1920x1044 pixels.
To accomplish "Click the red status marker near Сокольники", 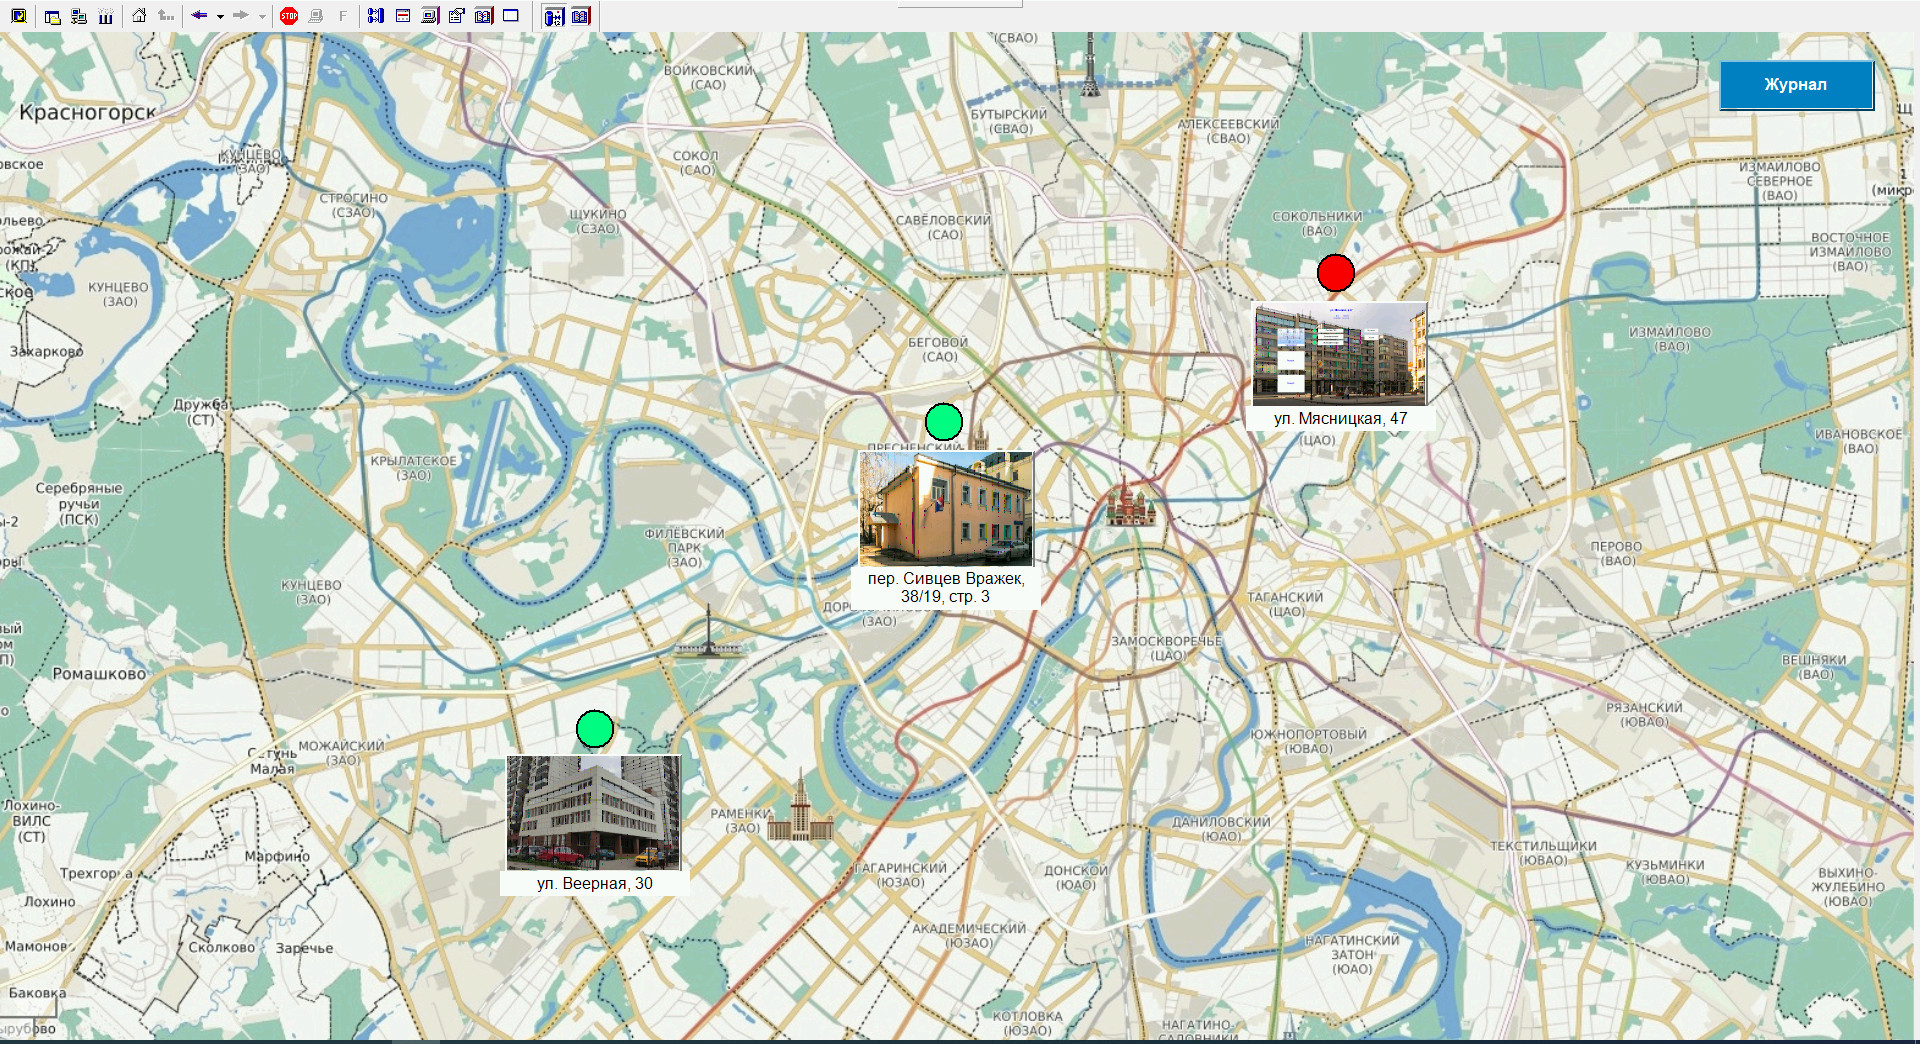I will point(1335,272).
